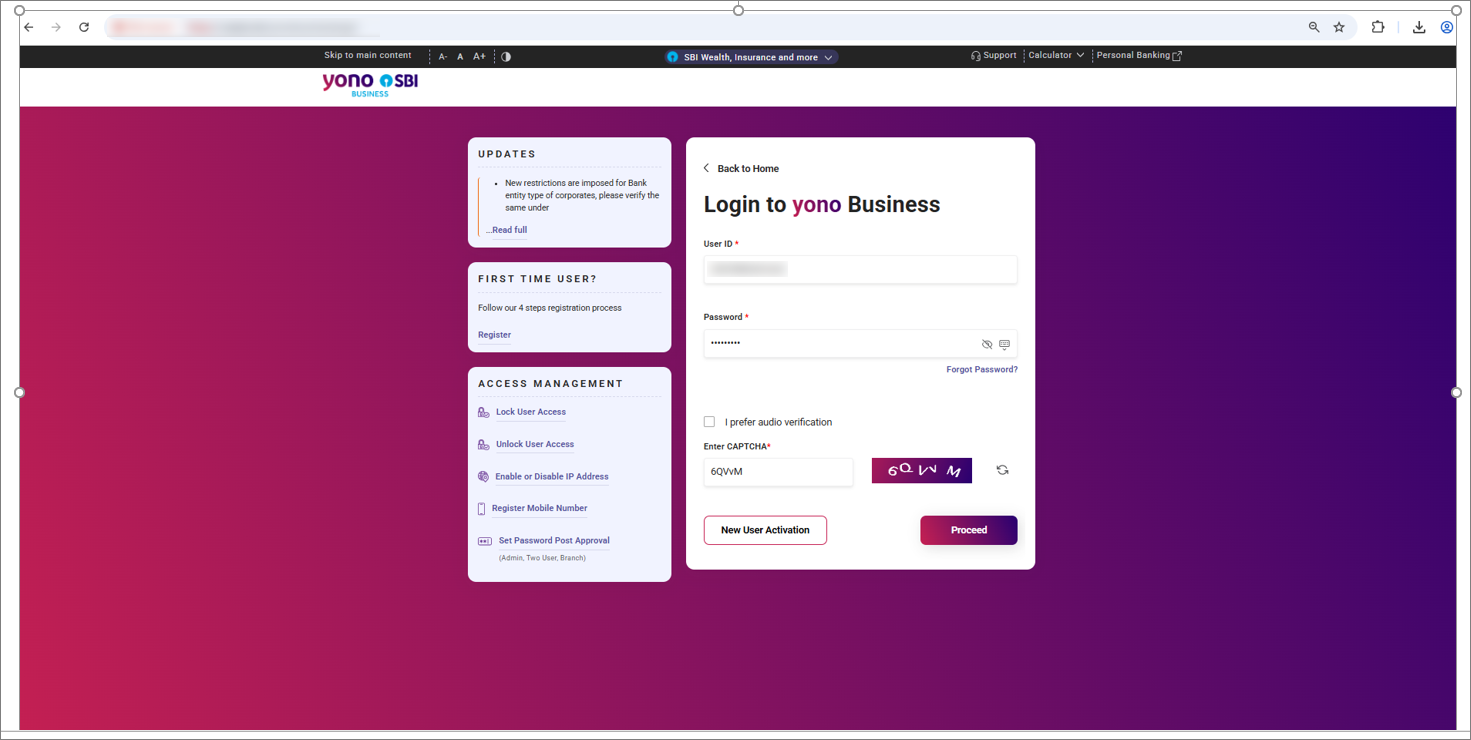This screenshot has height=740, width=1471.
Task: Click the Lock User Access icon
Action: 484,412
